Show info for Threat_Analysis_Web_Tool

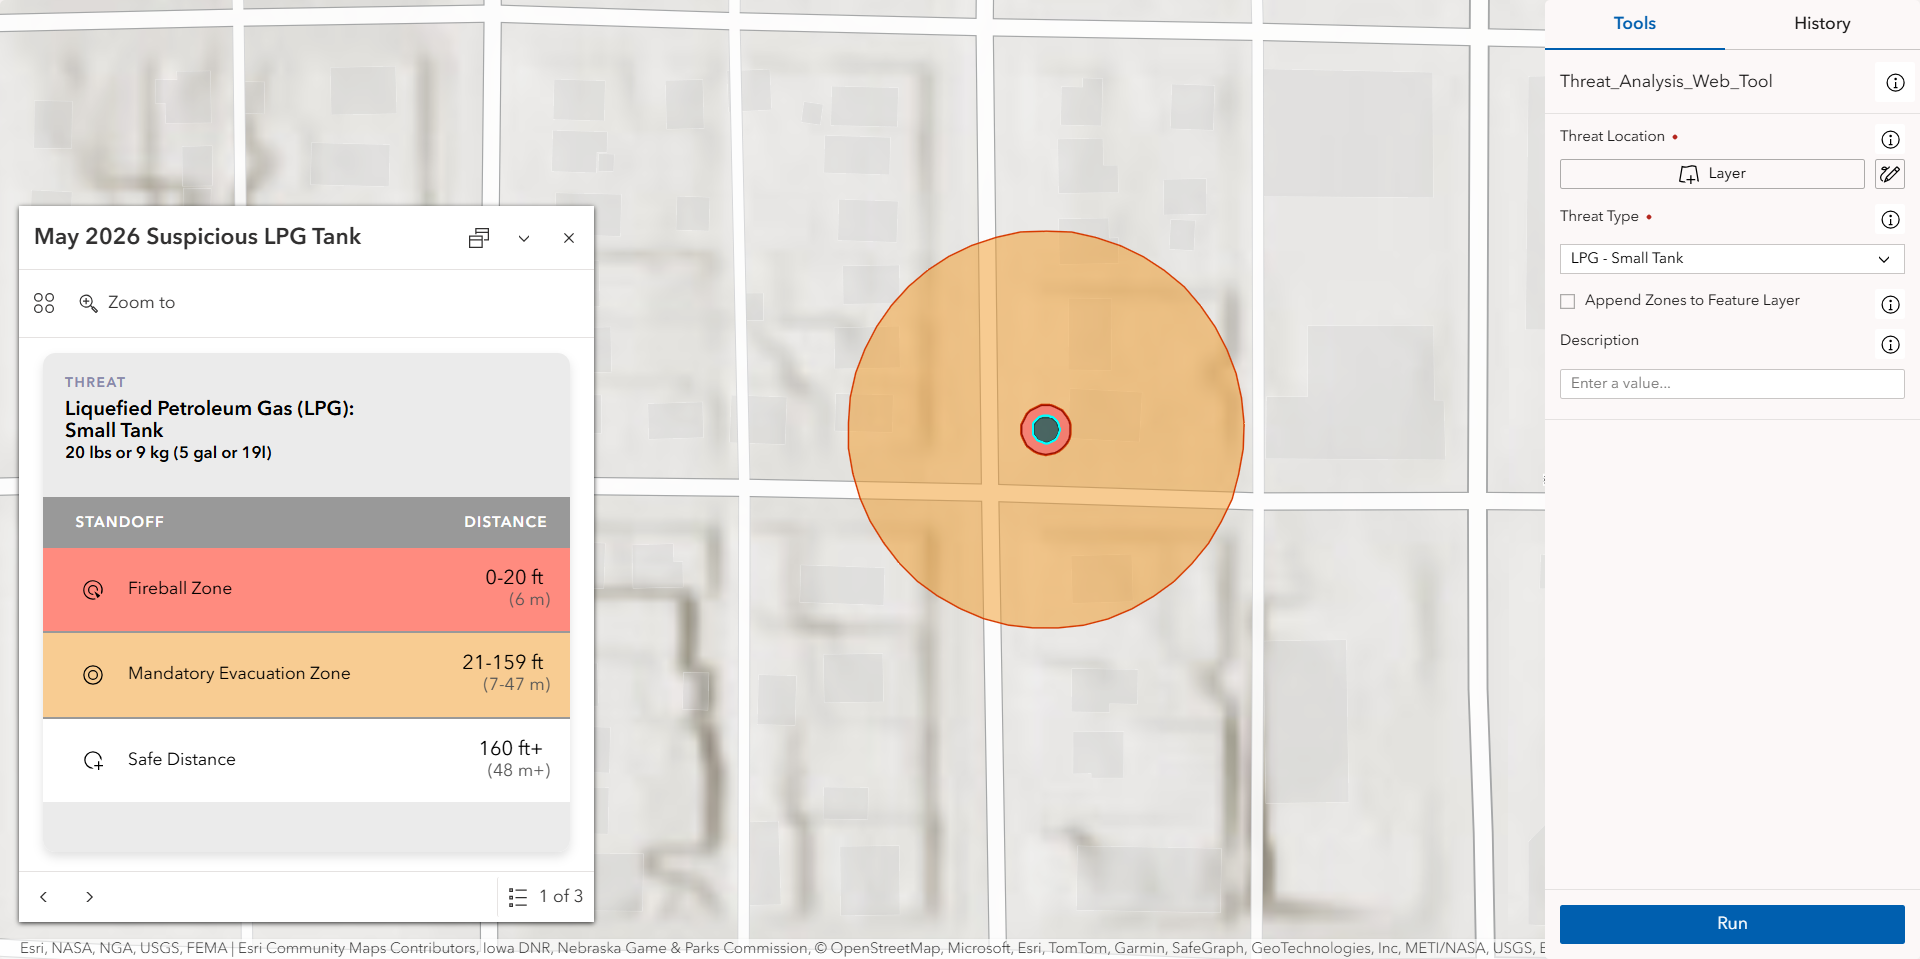(1895, 83)
